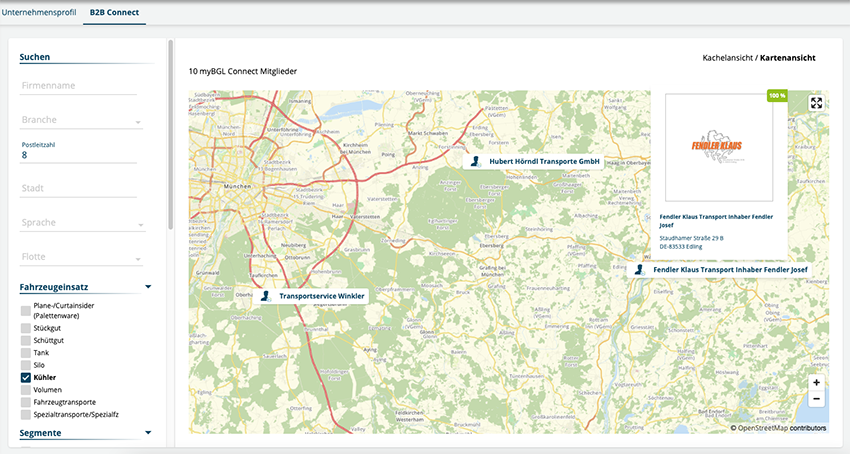Uncheck the Kühler checkbox
Screen dimensions: 850x454
pos(25,378)
